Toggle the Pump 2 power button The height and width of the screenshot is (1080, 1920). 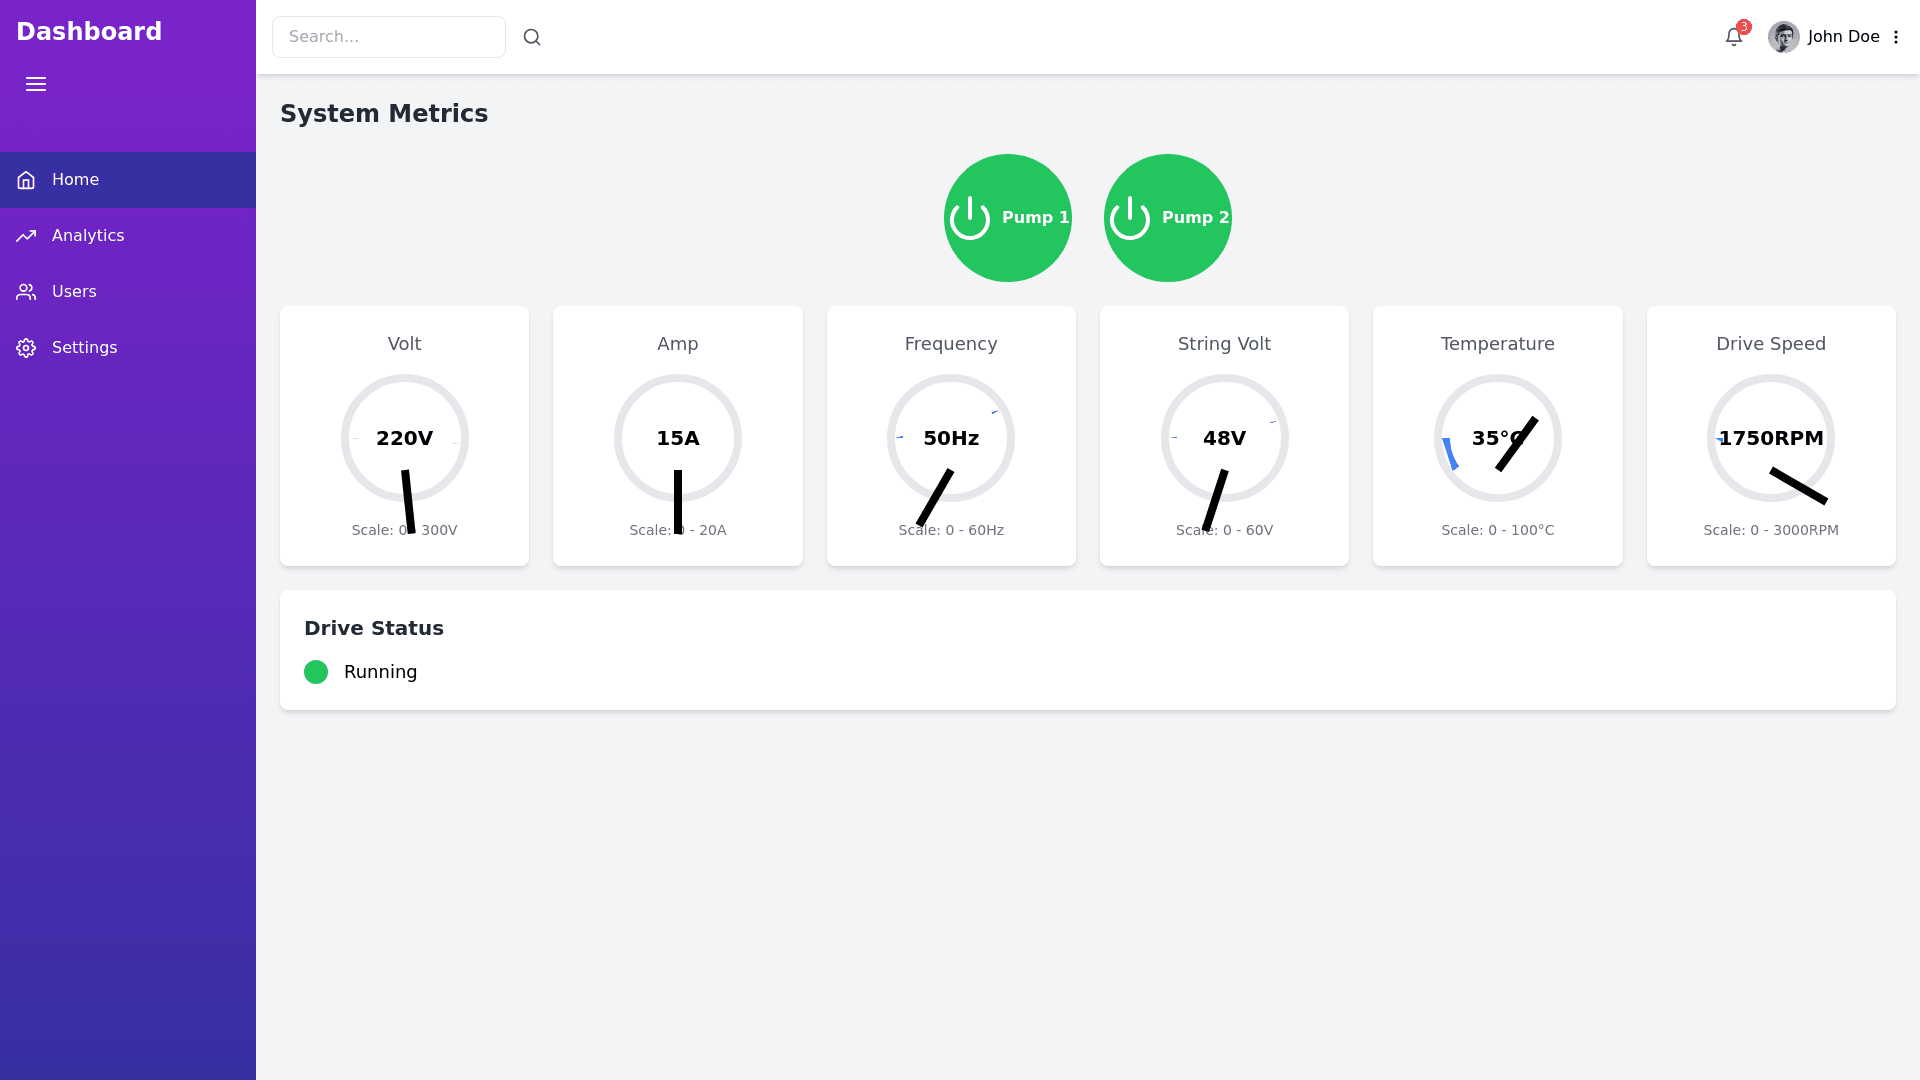point(1168,218)
